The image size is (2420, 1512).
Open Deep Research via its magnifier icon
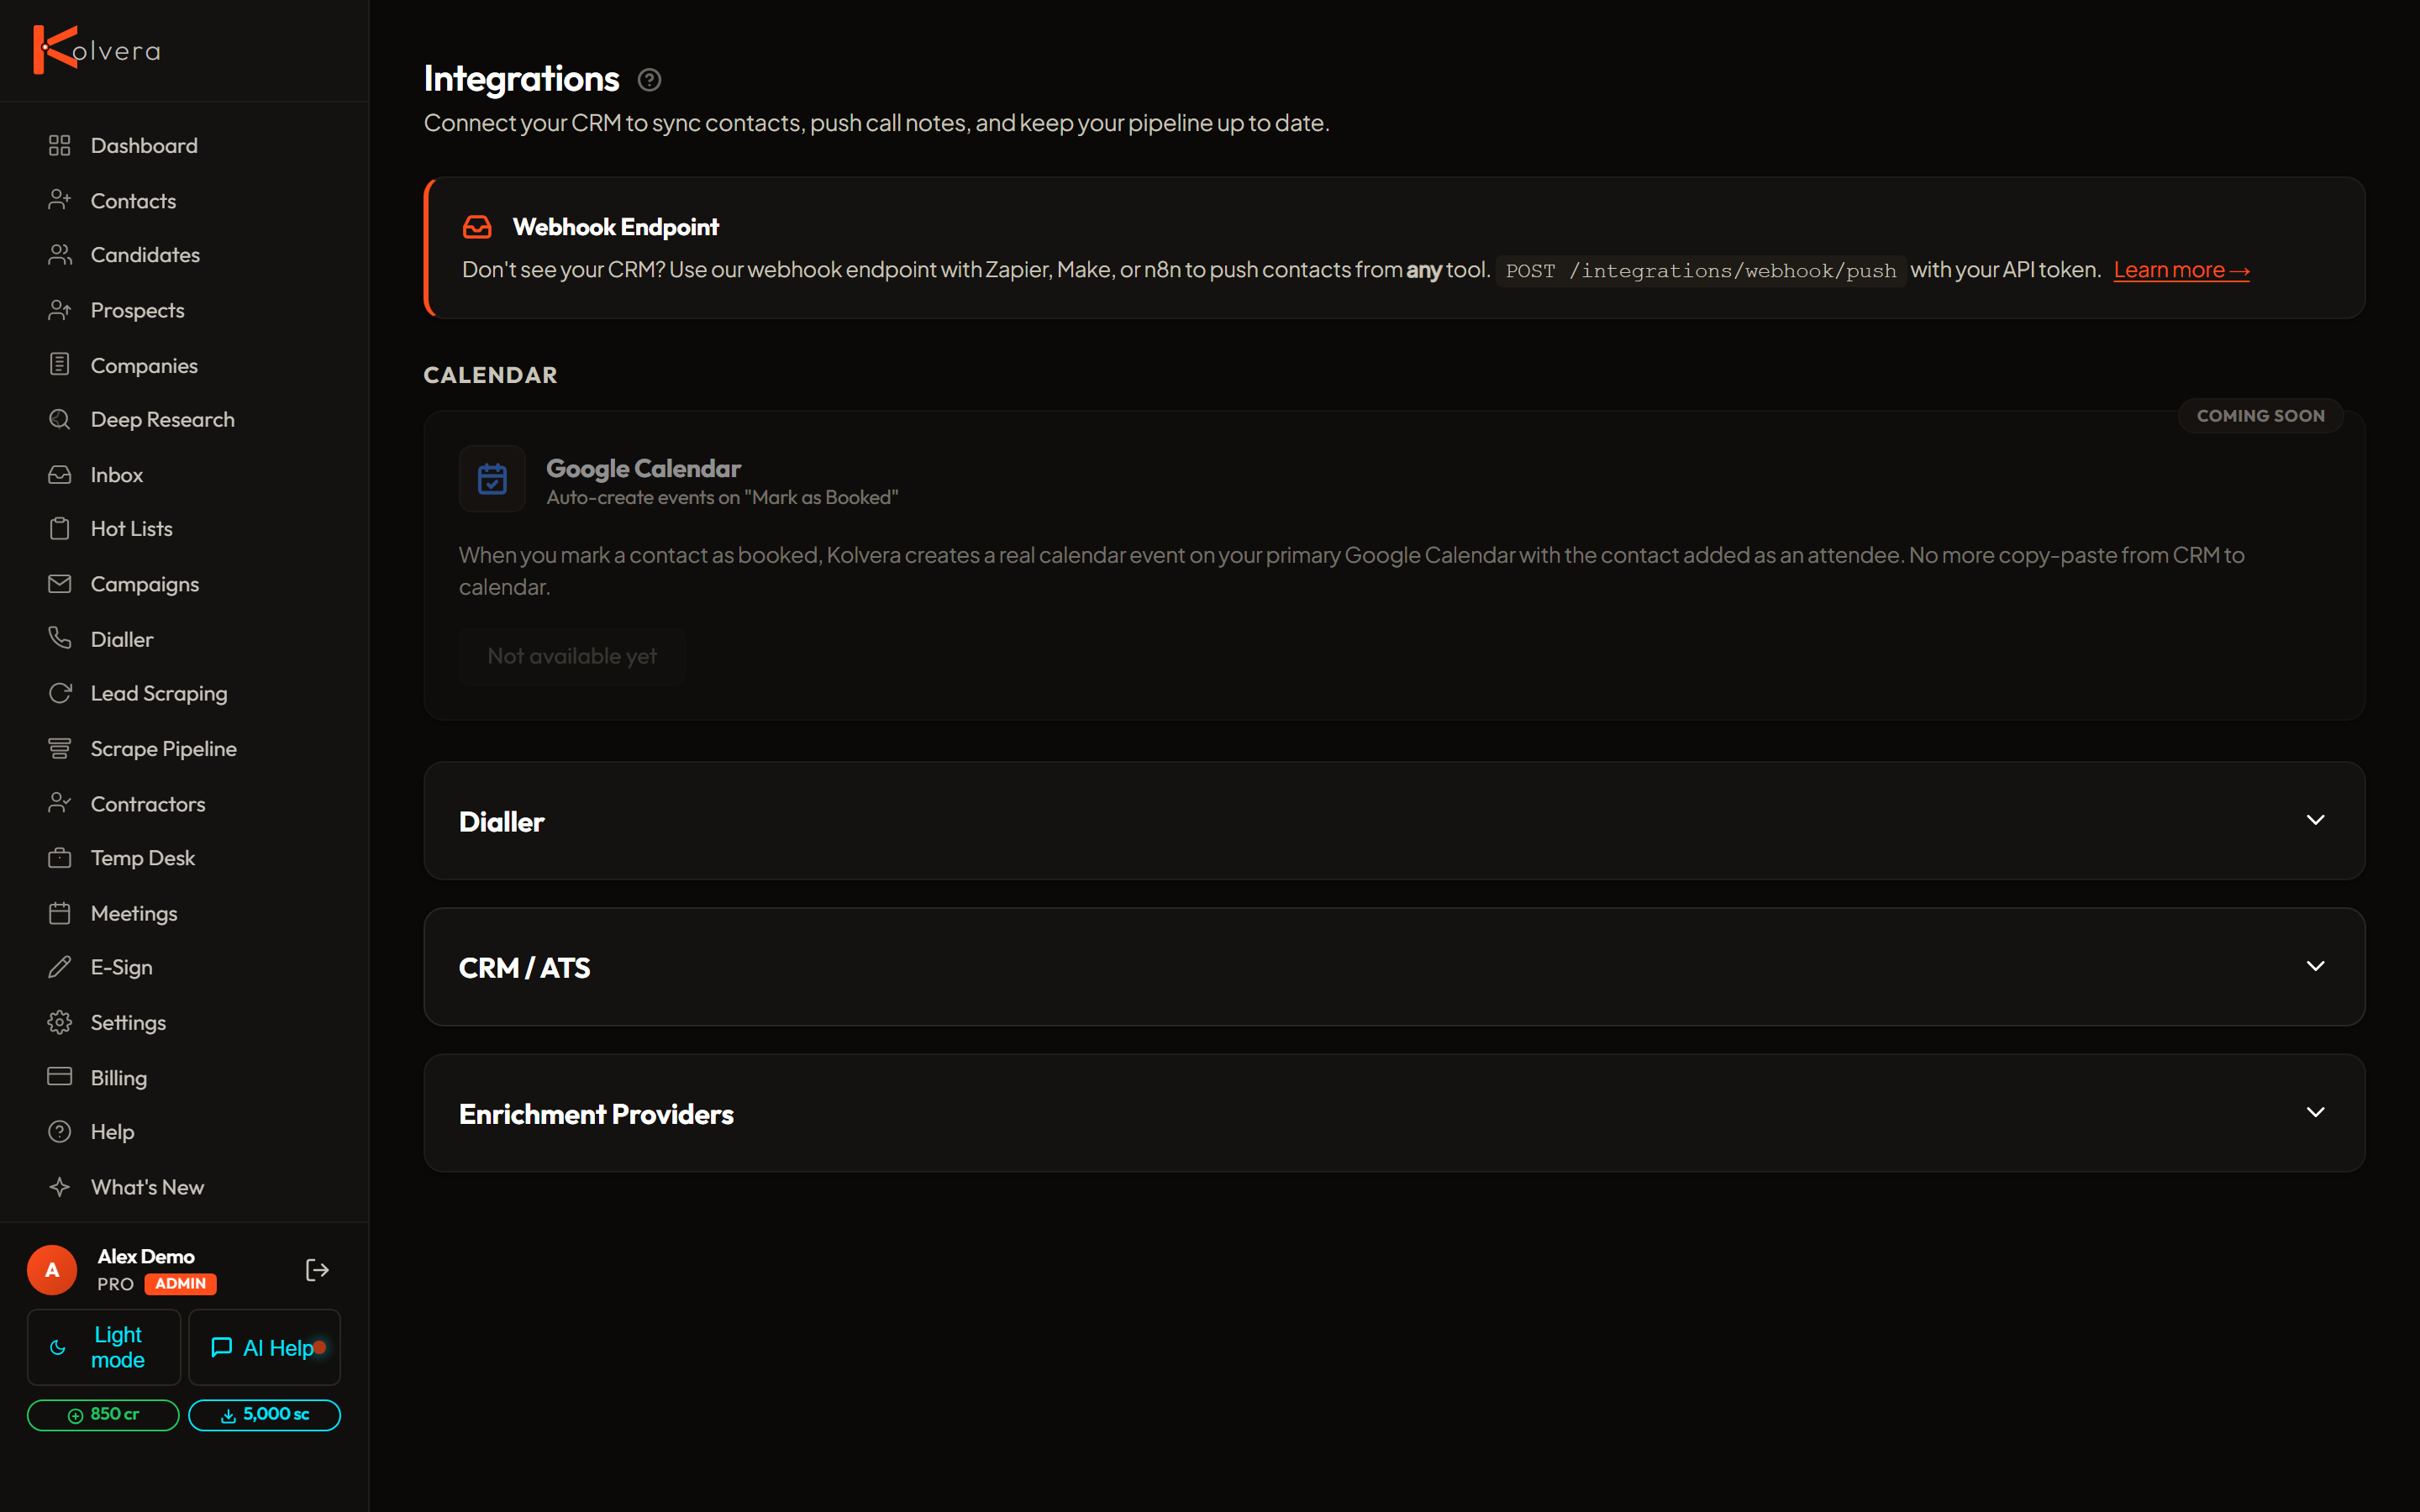coord(60,419)
